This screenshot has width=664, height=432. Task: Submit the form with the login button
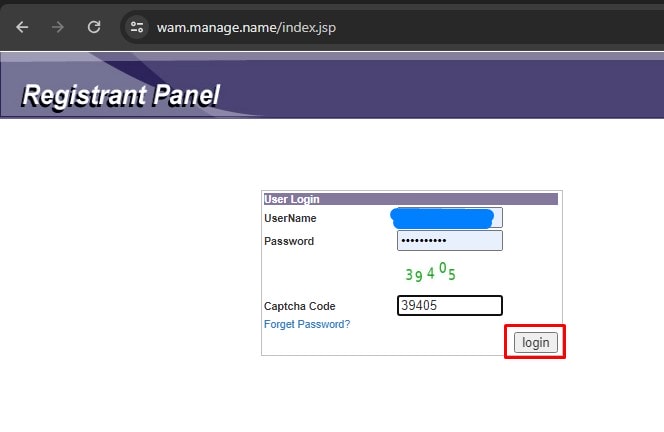[536, 342]
